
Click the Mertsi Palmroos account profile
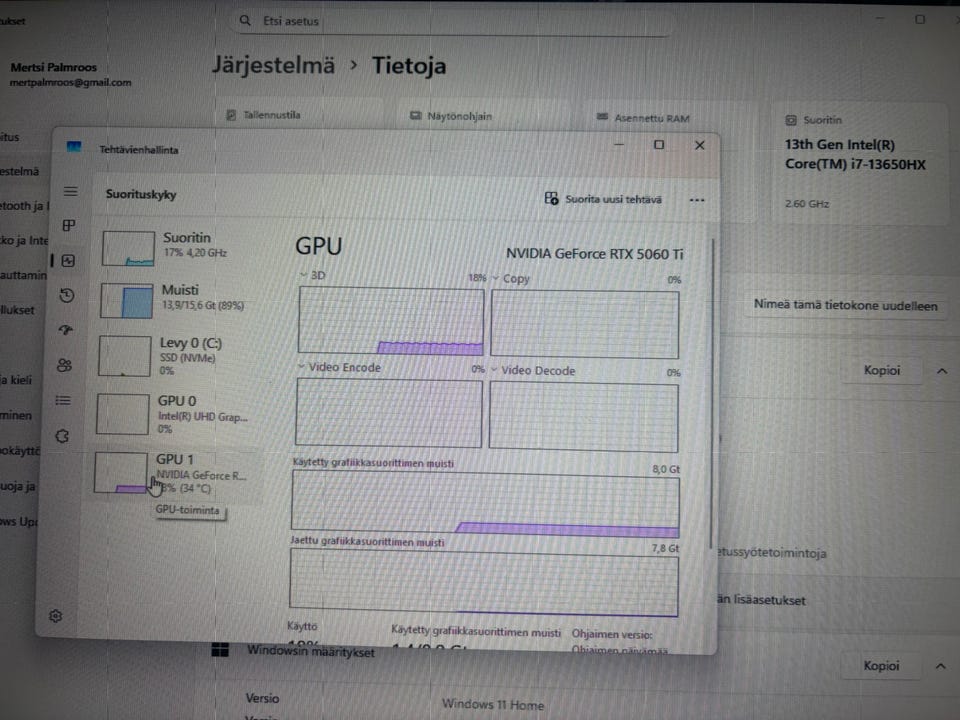point(70,74)
